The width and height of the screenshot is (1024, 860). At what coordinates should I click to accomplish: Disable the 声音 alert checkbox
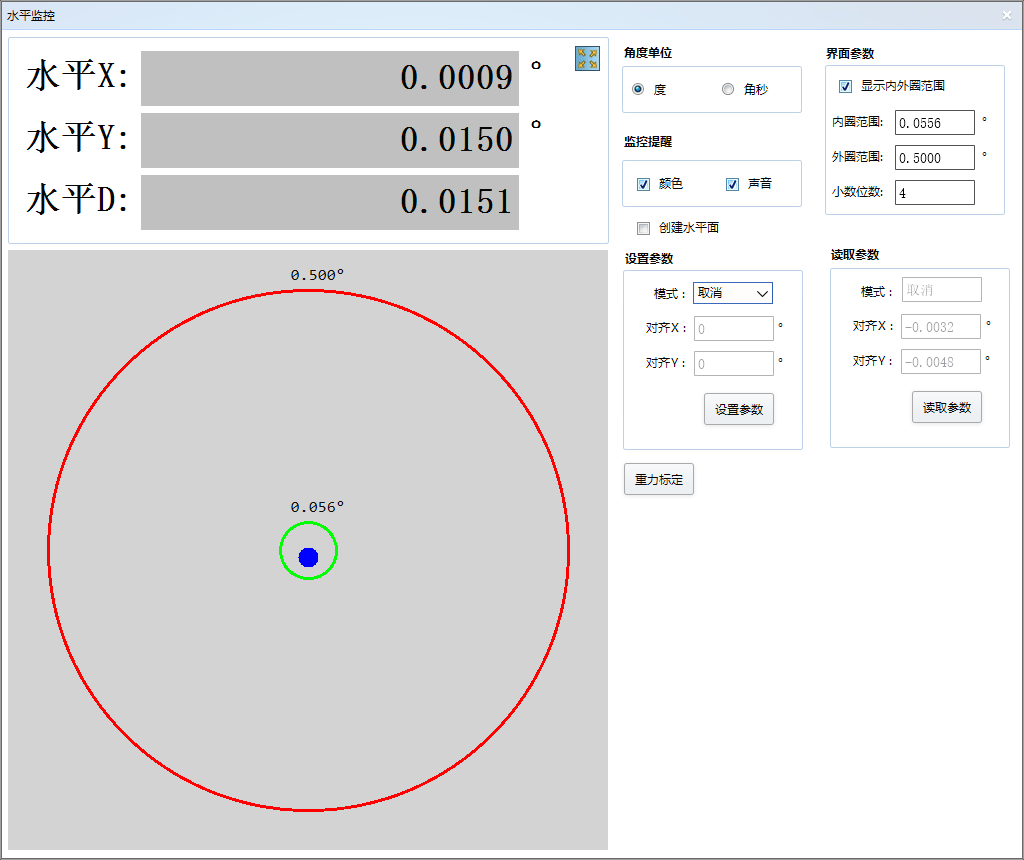pyautogui.click(x=733, y=184)
